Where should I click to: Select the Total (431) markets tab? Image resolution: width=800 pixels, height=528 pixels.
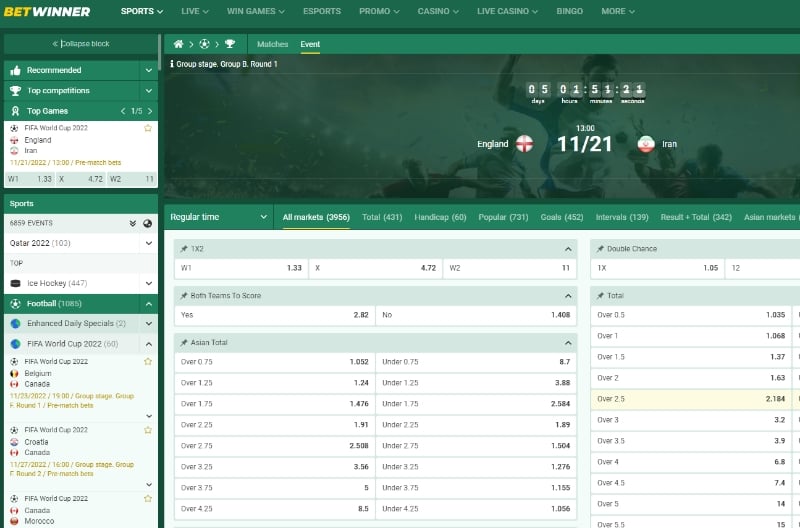pos(382,217)
